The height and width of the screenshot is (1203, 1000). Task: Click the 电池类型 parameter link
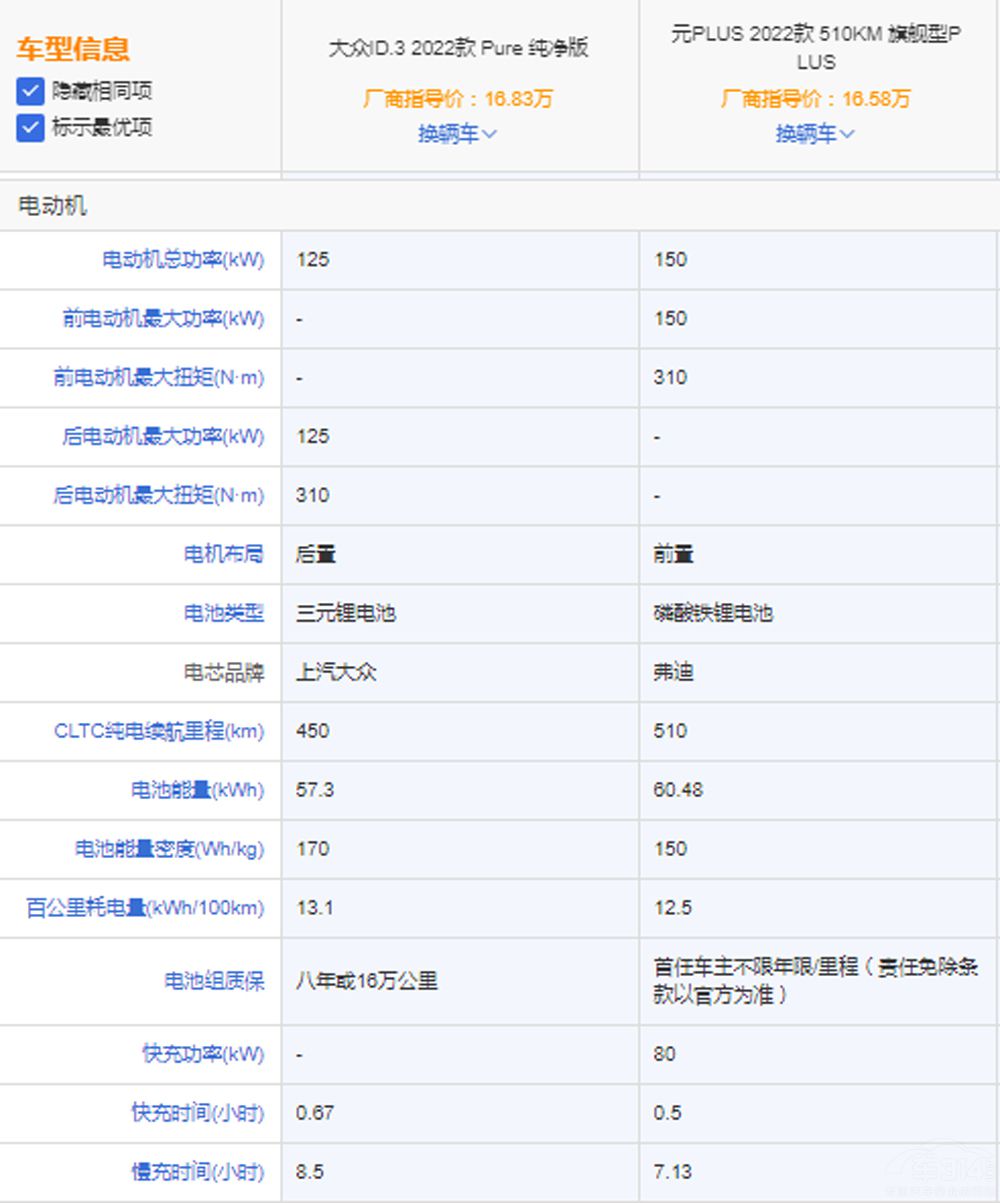(223, 614)
